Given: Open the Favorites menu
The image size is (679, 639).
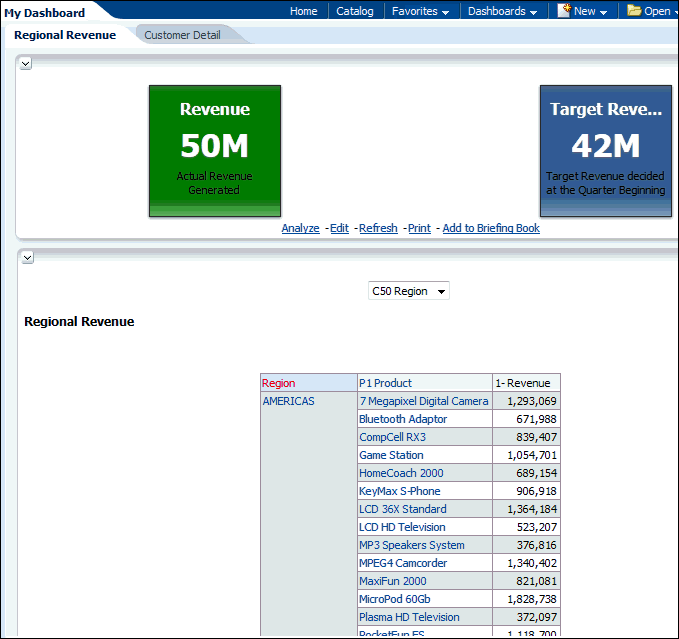Looking at the screenshot, I should click(x=414, y=11).
